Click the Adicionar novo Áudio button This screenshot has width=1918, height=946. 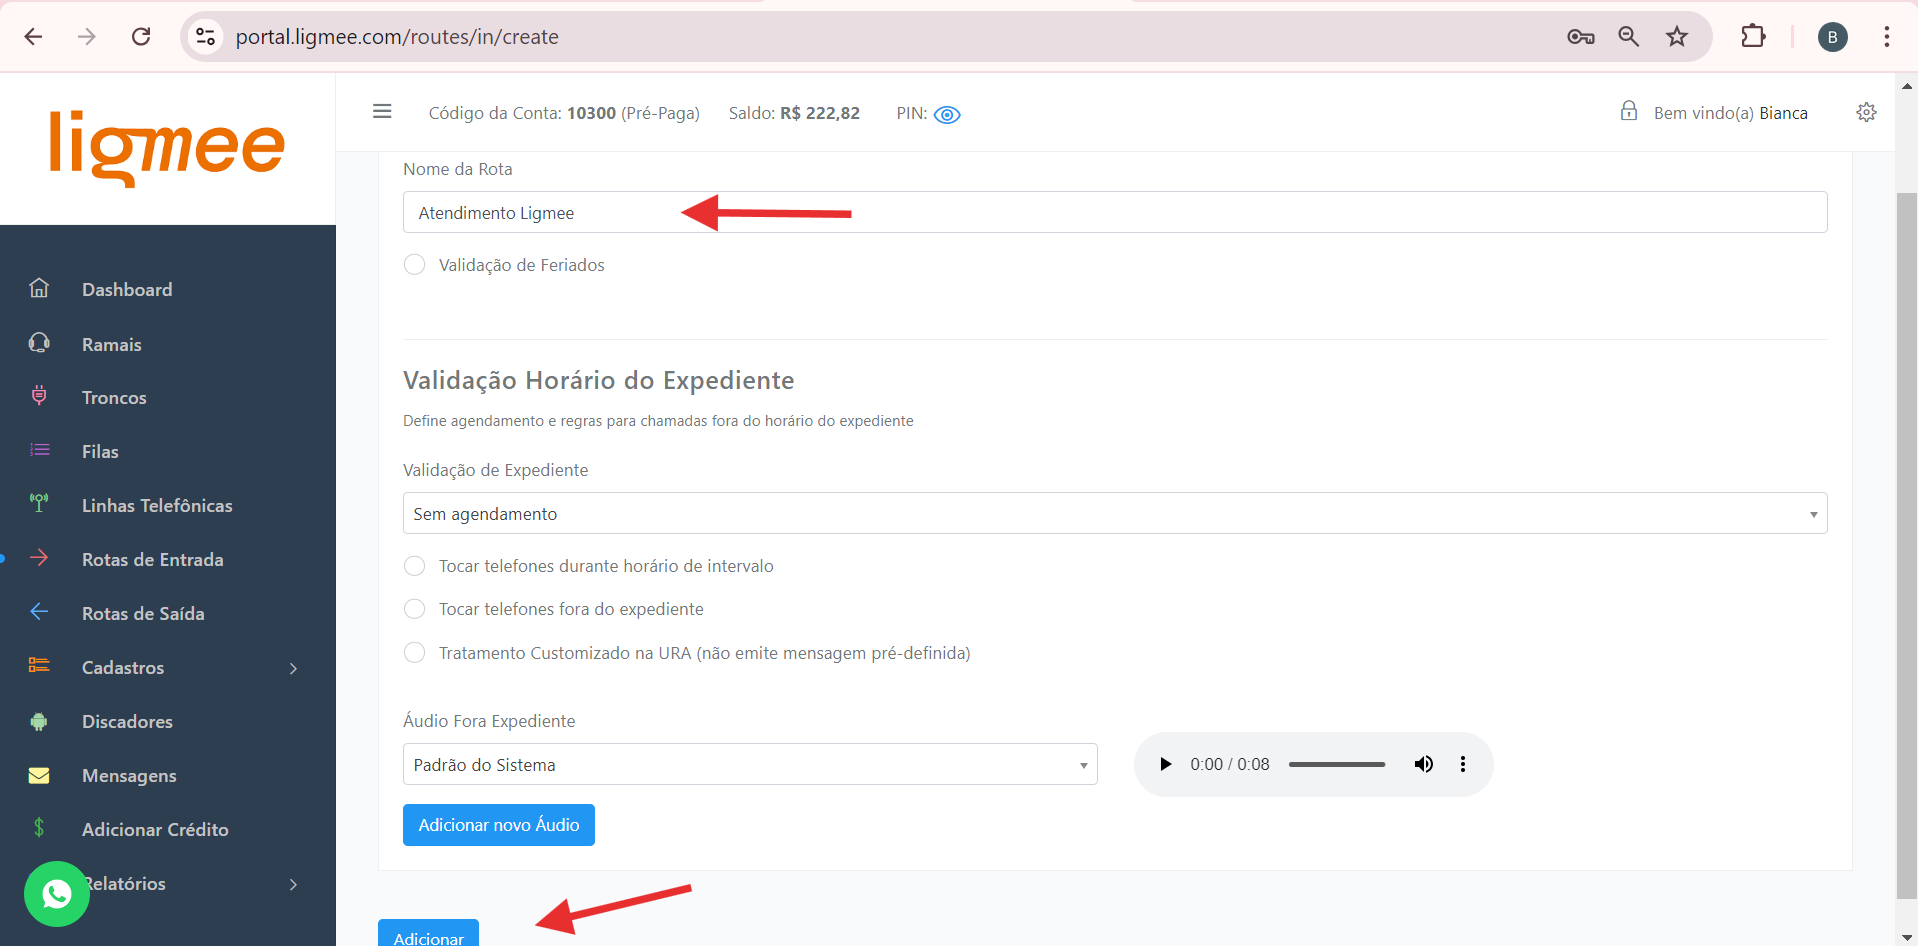pos(498,825)
